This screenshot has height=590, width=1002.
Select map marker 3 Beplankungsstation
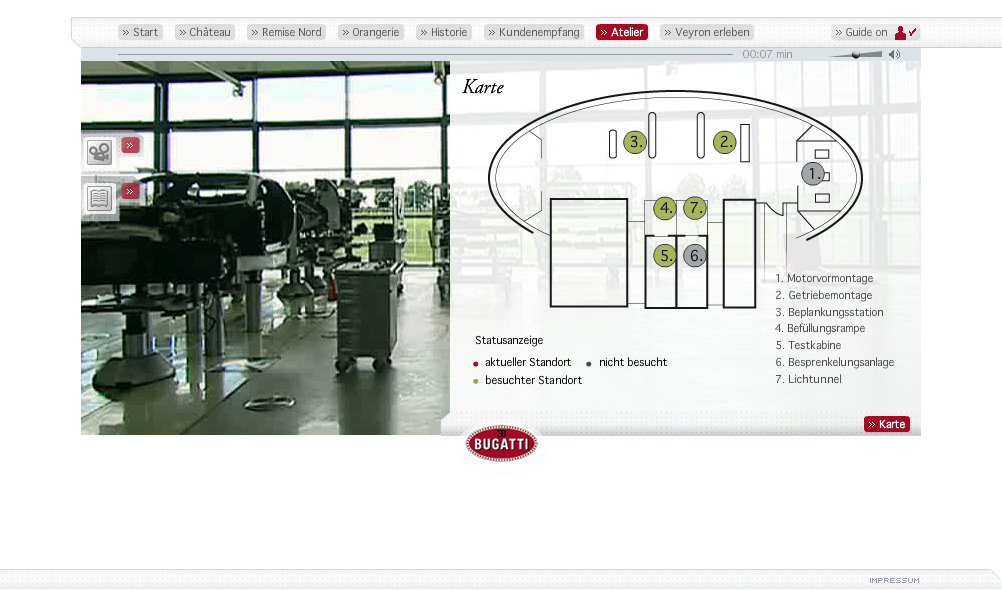point(634,142)
